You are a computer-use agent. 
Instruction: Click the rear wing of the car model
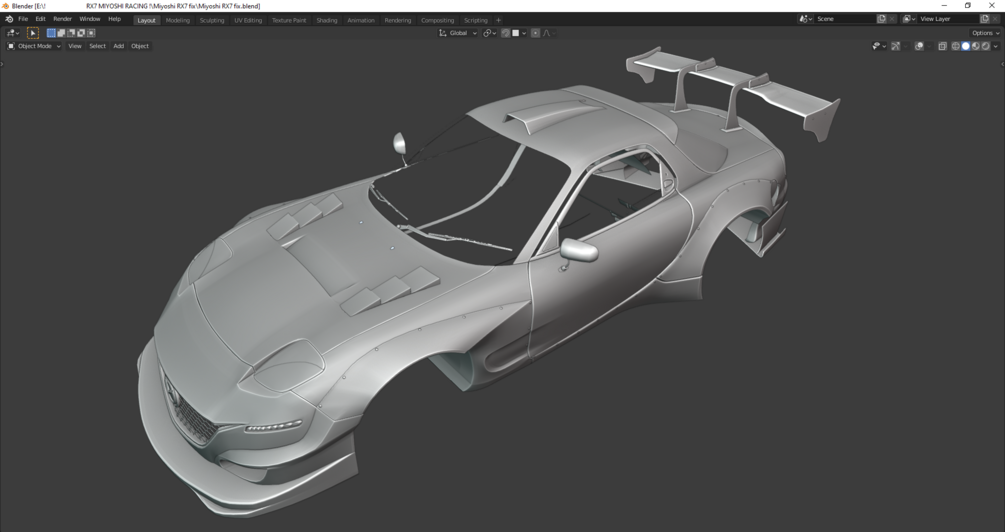tap(731, 83)
